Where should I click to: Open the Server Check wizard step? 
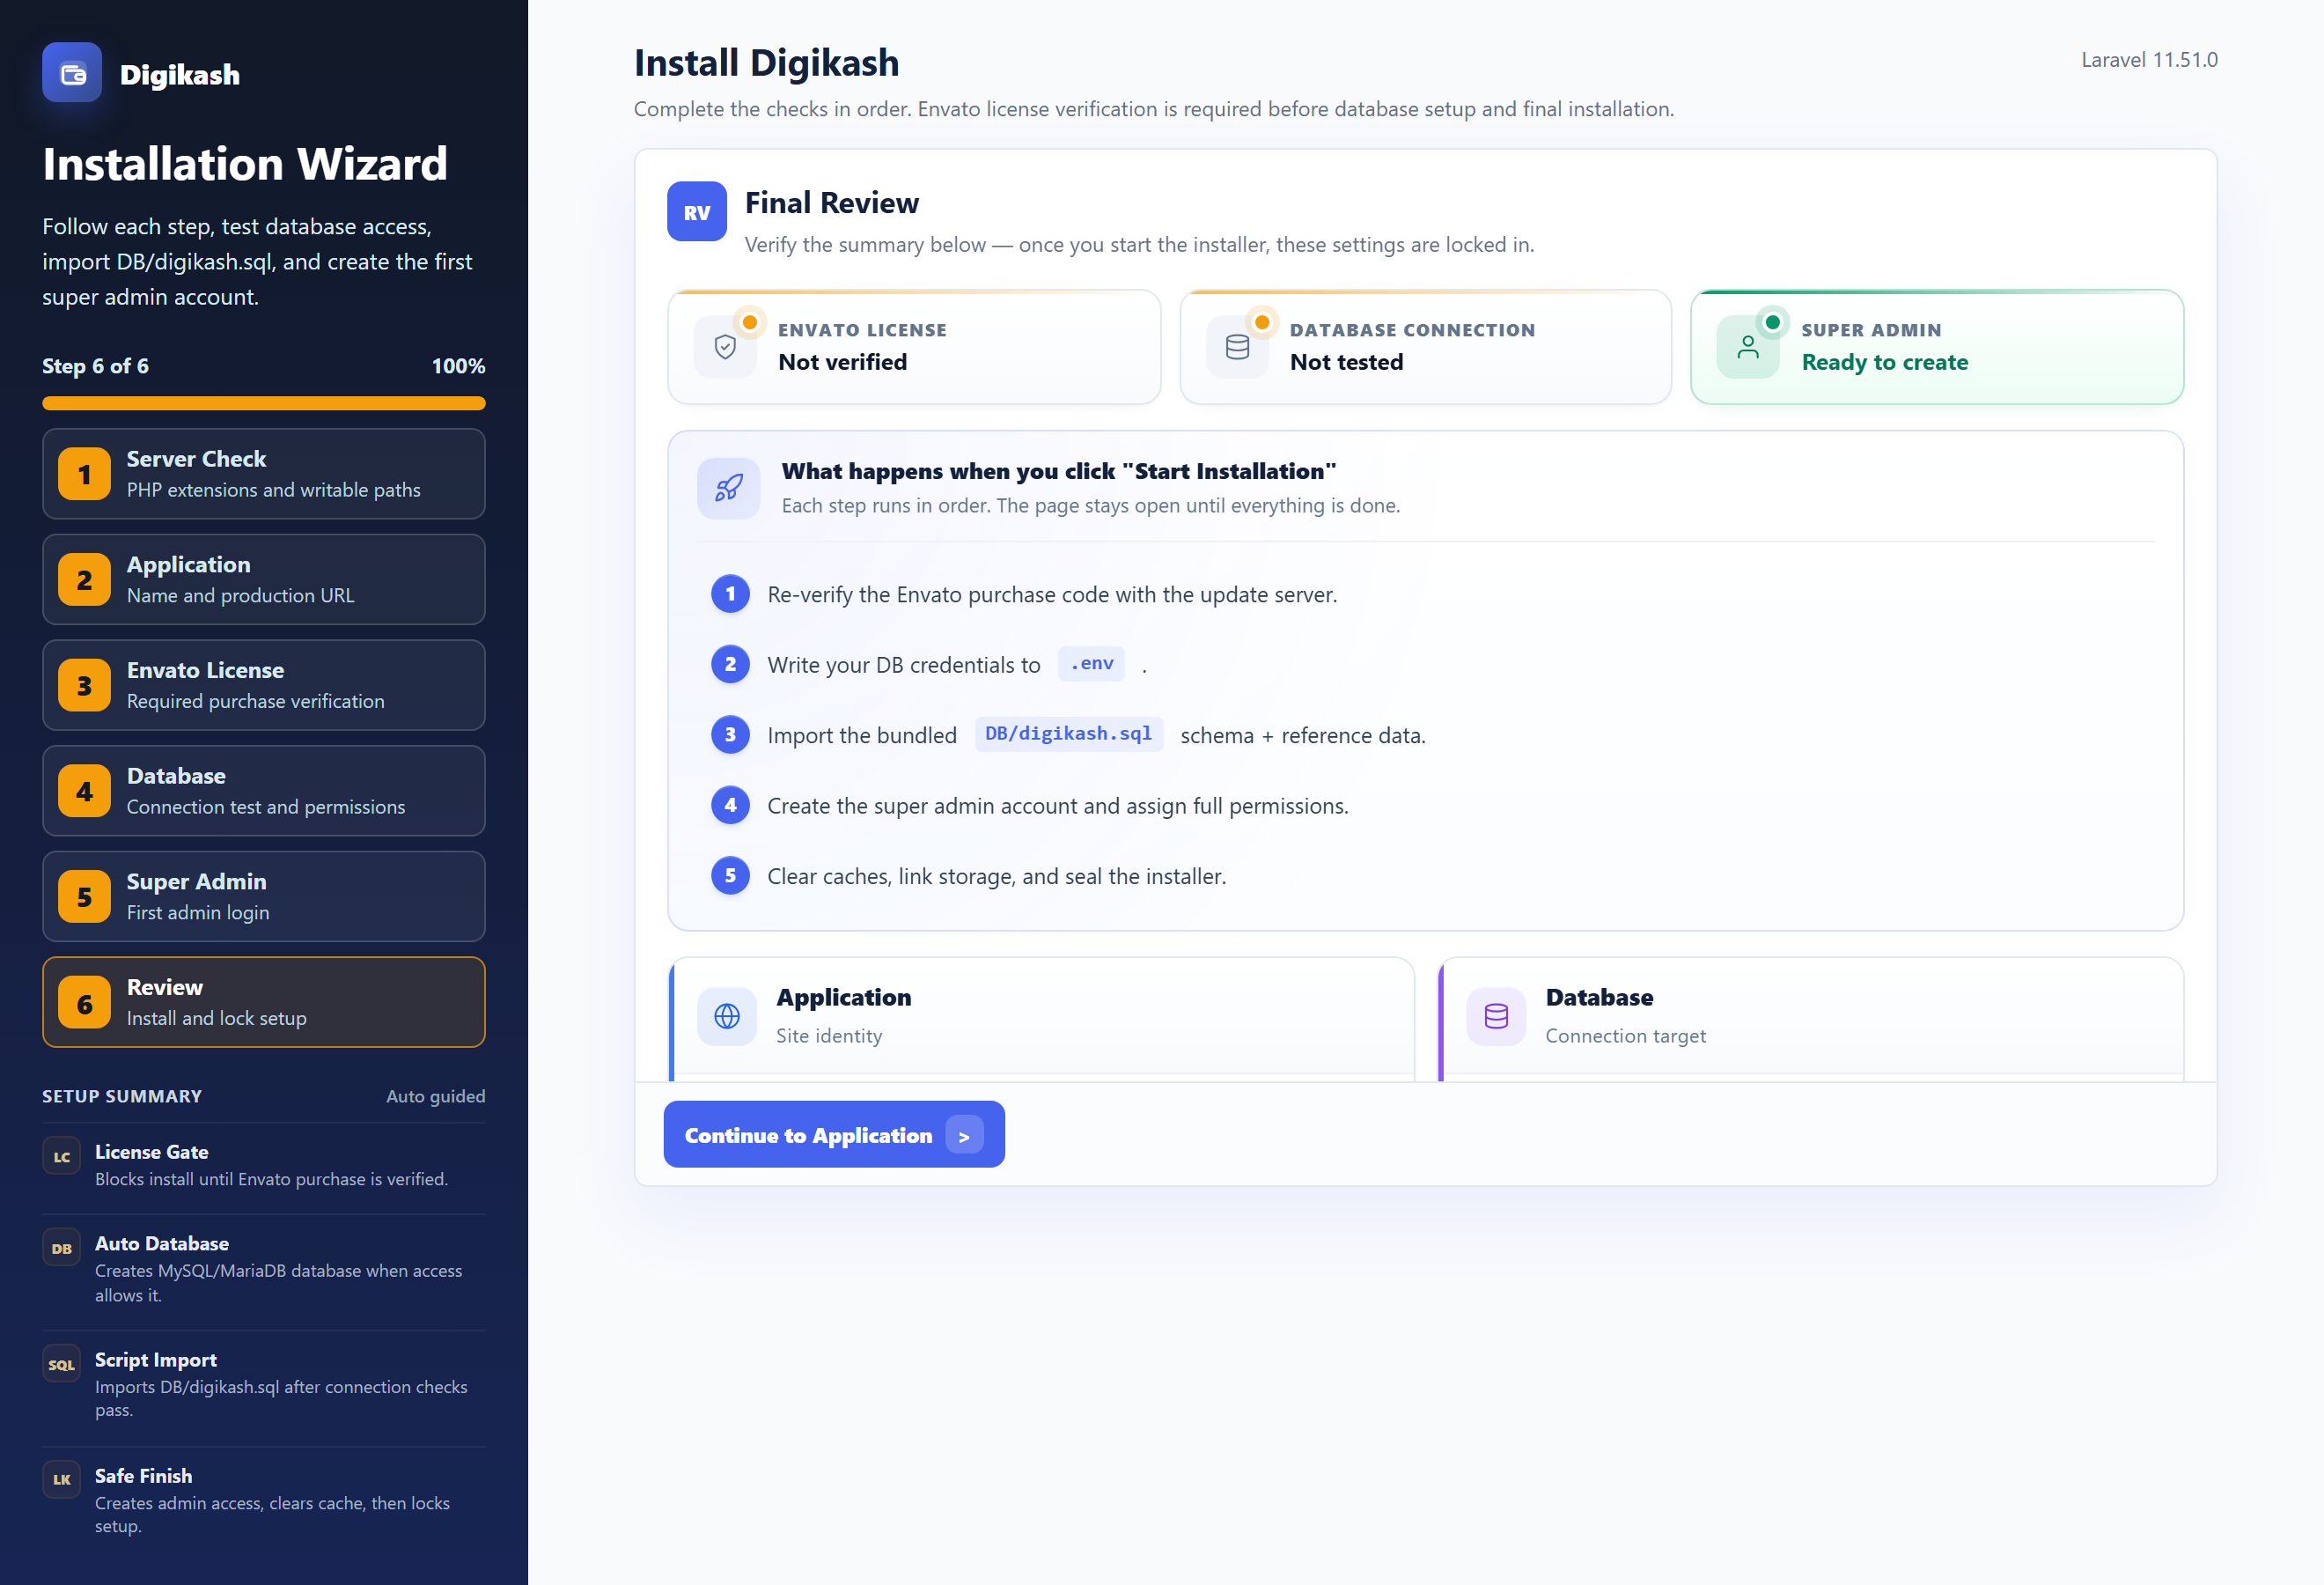pos(264,474)
